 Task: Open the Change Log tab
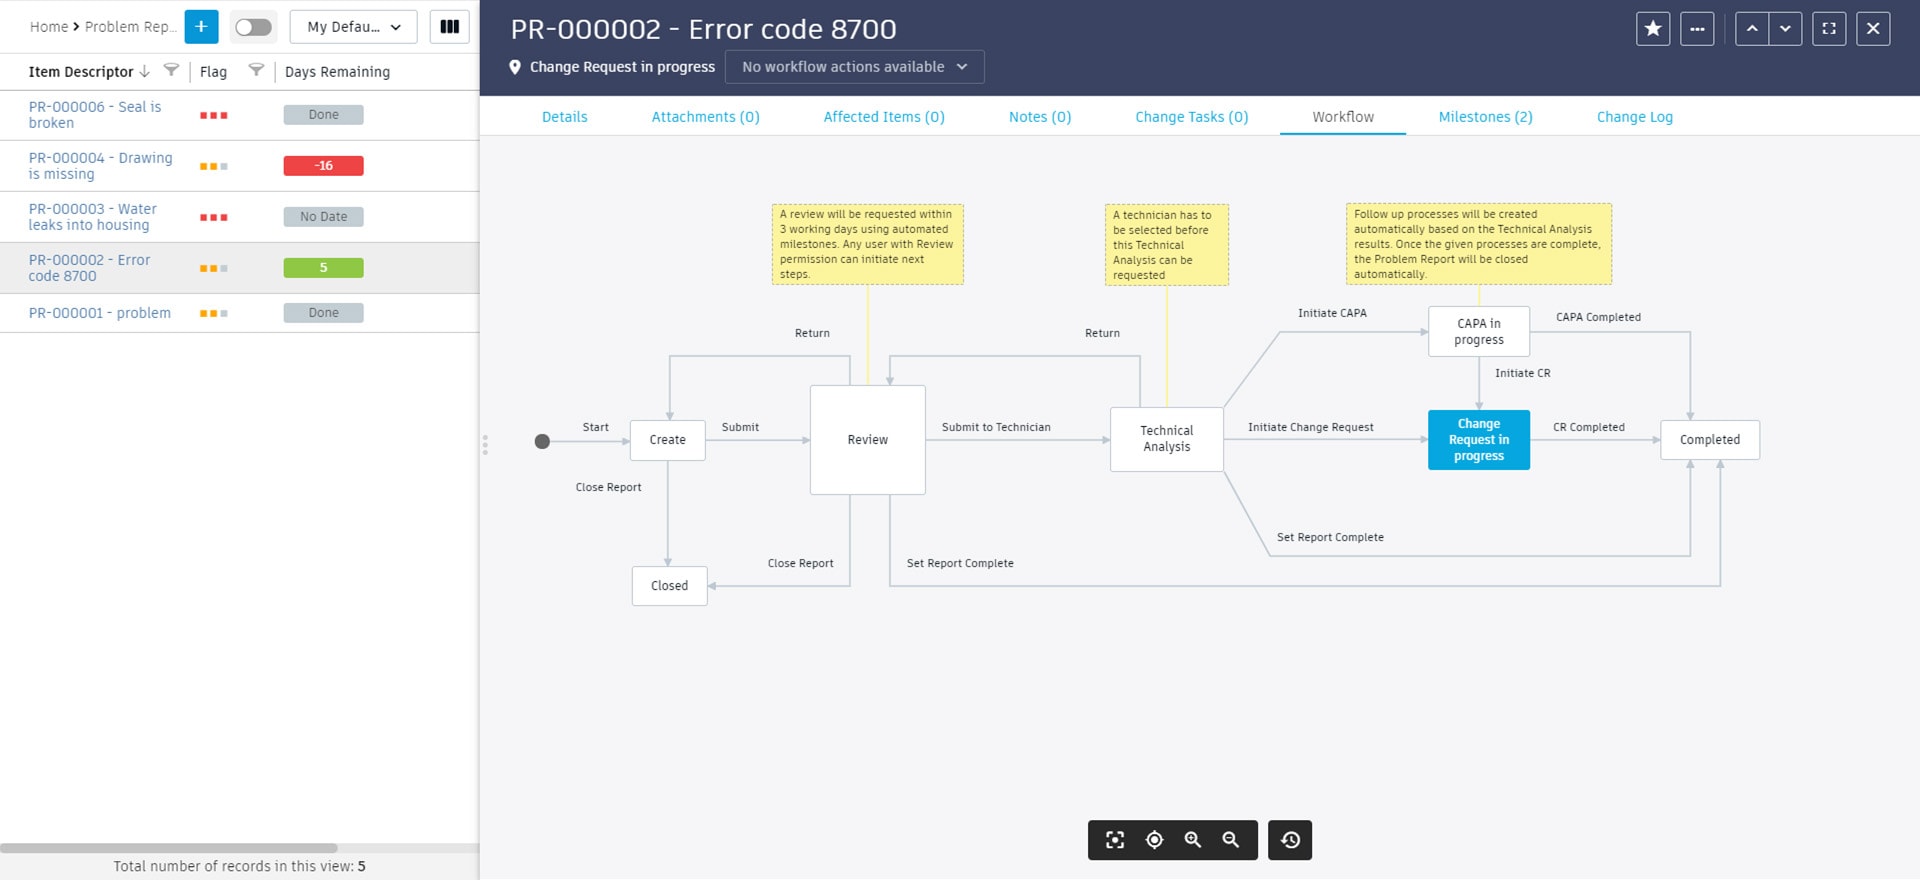click(1634, 117)
